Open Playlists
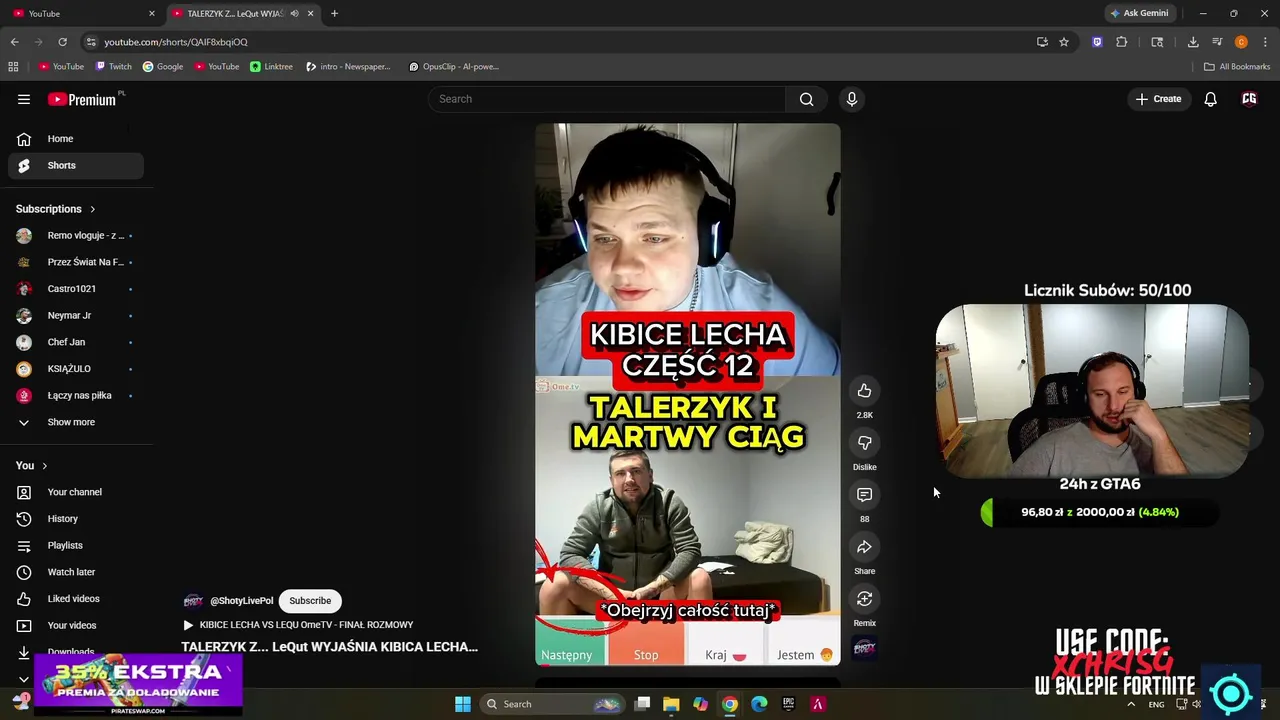The height and width of the screenshot is (720, 1280). tap(76, 546)
